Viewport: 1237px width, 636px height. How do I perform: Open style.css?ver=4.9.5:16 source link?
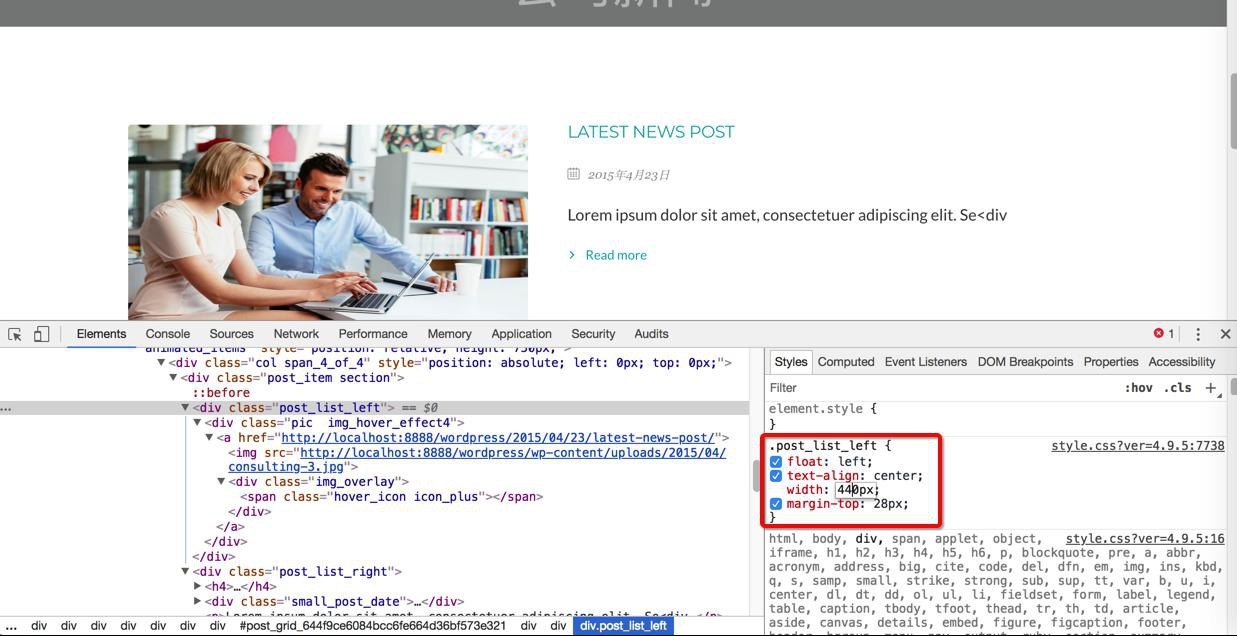tap(1145, 539)
